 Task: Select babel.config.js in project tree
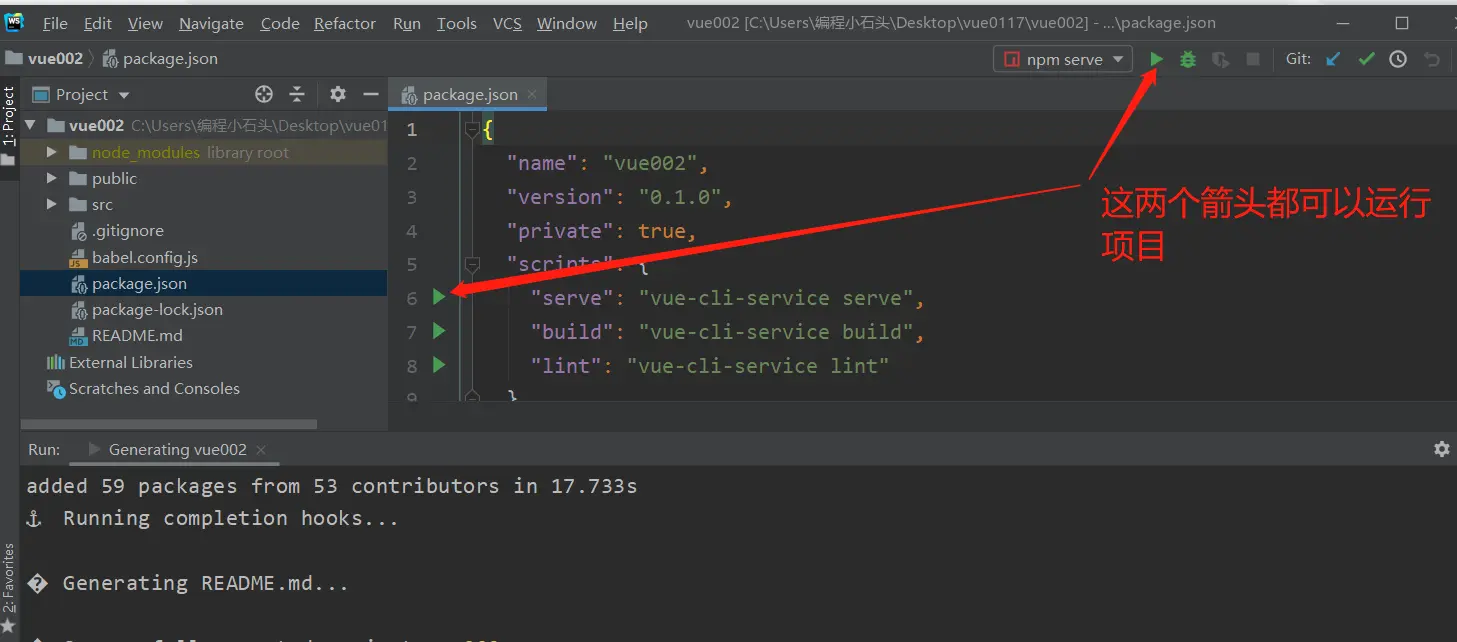point(144,257)
